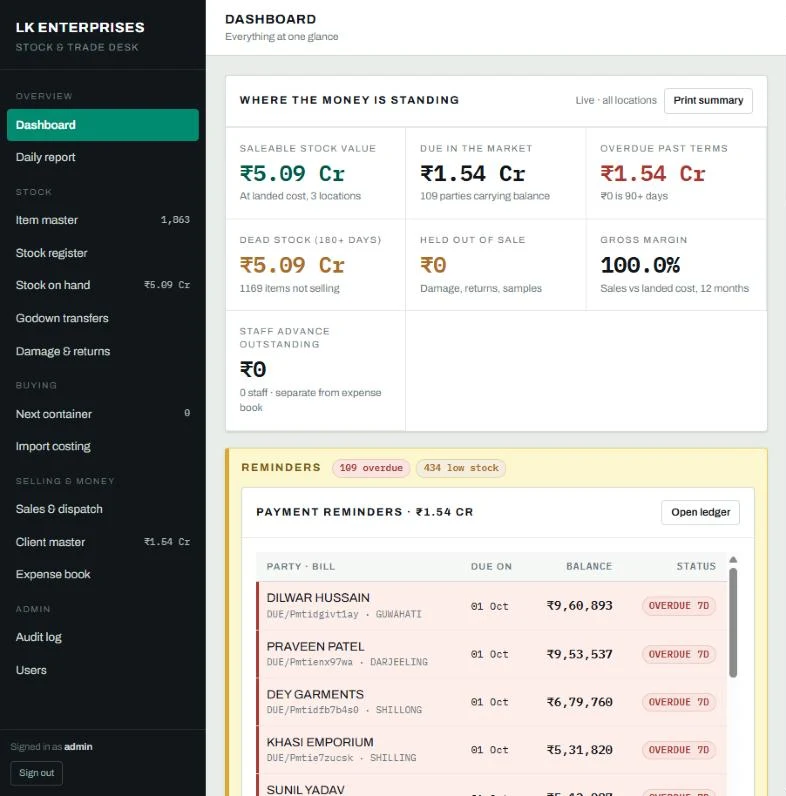Open the Users admin page
Screen dimensions: 786x796
tap(103, 670)
